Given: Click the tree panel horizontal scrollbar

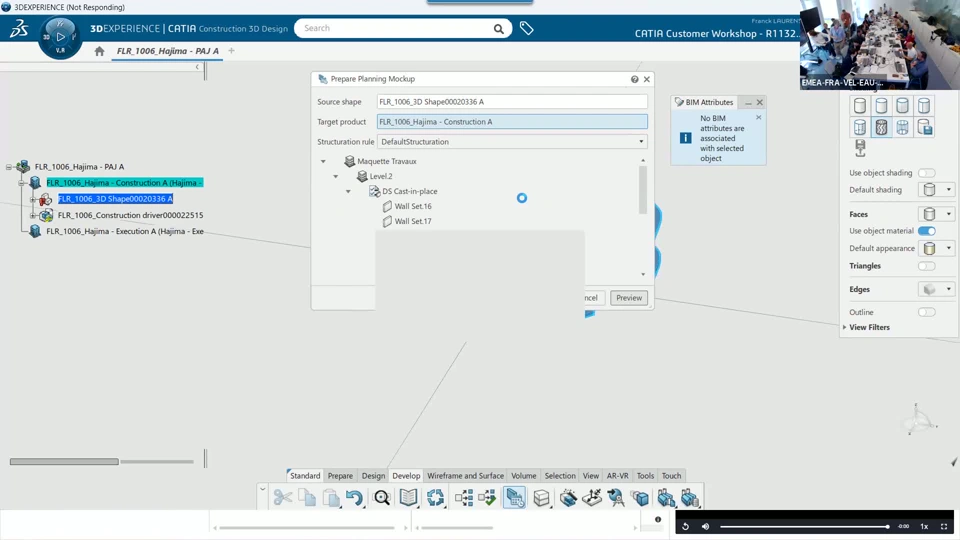Looking at the screenshot, I should pos(64,462).
